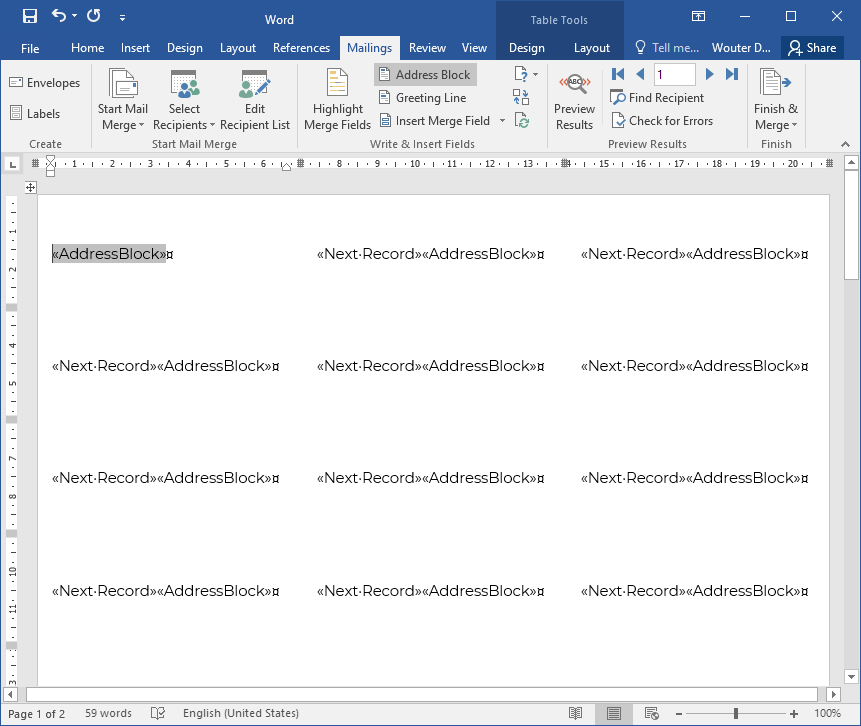
Task: Open Select Recipients dropdown
Action: point(184,100)
